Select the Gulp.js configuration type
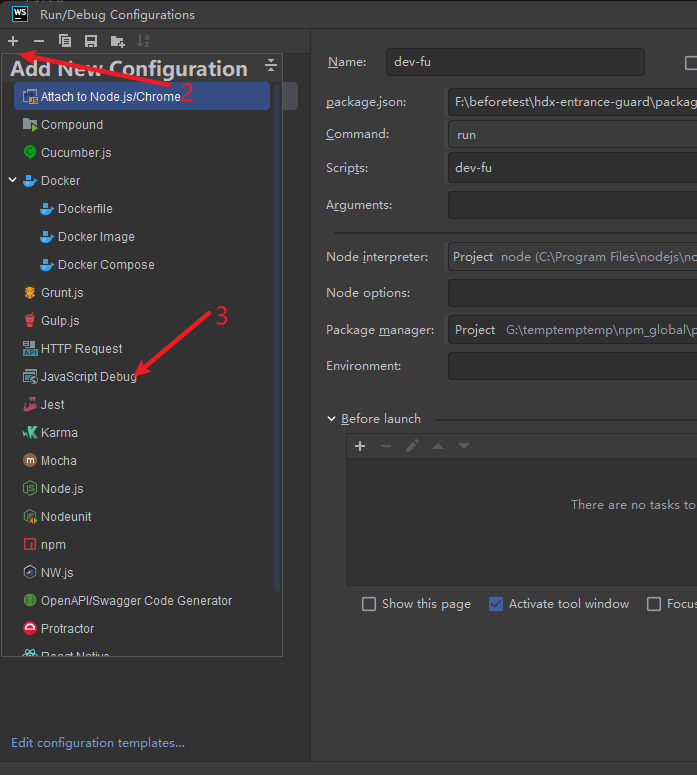Viewport: 697px width, 775px height. (142, 321)
